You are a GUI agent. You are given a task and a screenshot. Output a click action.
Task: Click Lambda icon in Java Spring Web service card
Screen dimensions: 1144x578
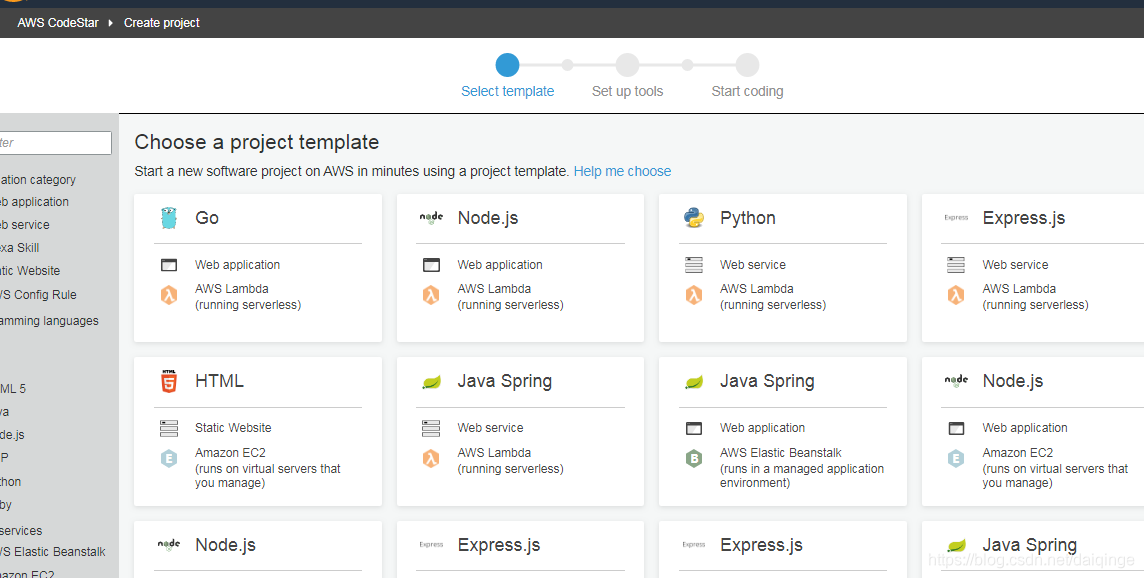click(x=431, y=459)
